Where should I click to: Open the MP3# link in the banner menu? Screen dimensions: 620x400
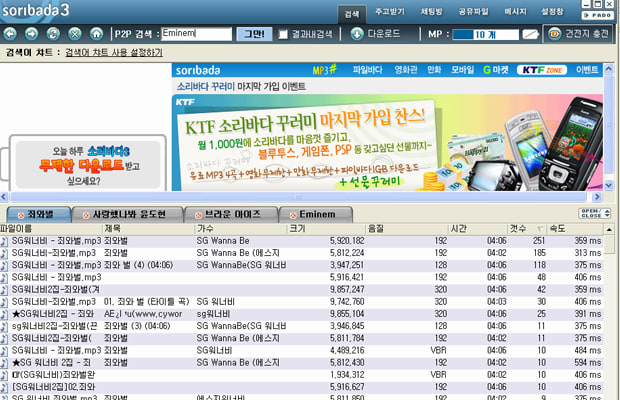click(x=325, y=70)
